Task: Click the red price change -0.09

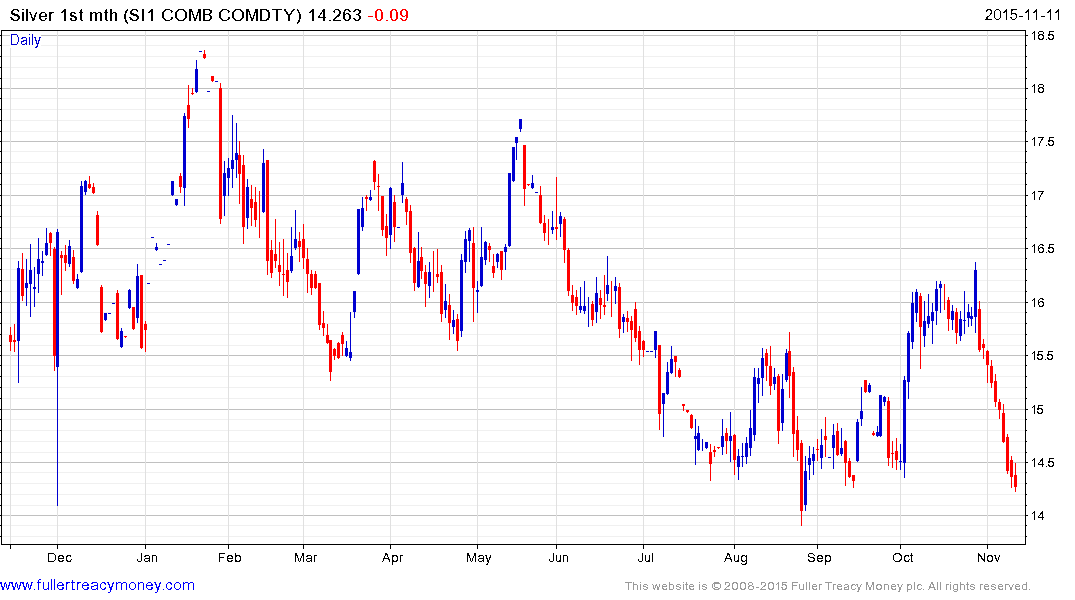Action: (x=388, y=15)
